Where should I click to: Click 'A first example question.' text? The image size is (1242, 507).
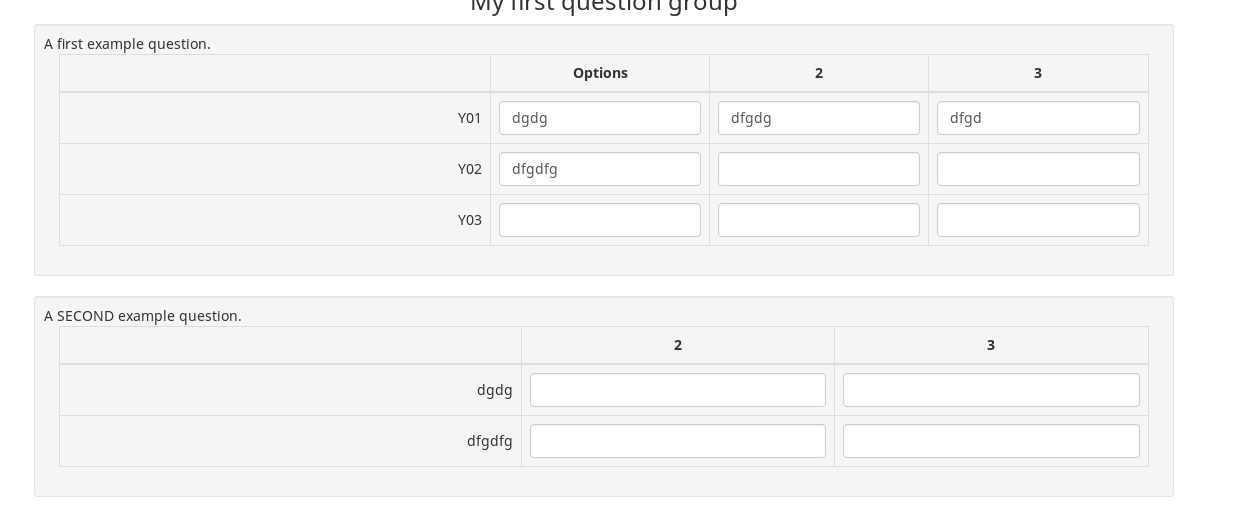click(x=127, y=44)
